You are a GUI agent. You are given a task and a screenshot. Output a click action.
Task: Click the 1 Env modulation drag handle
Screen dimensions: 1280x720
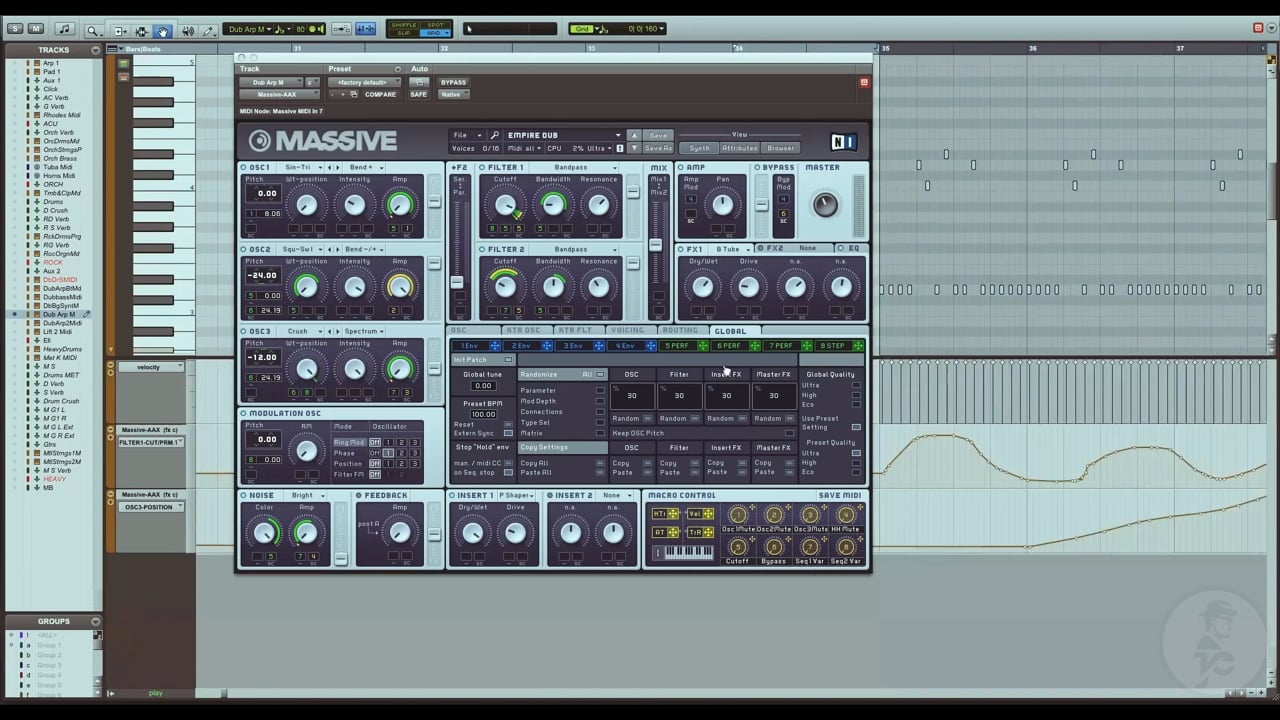click(494, 346)
